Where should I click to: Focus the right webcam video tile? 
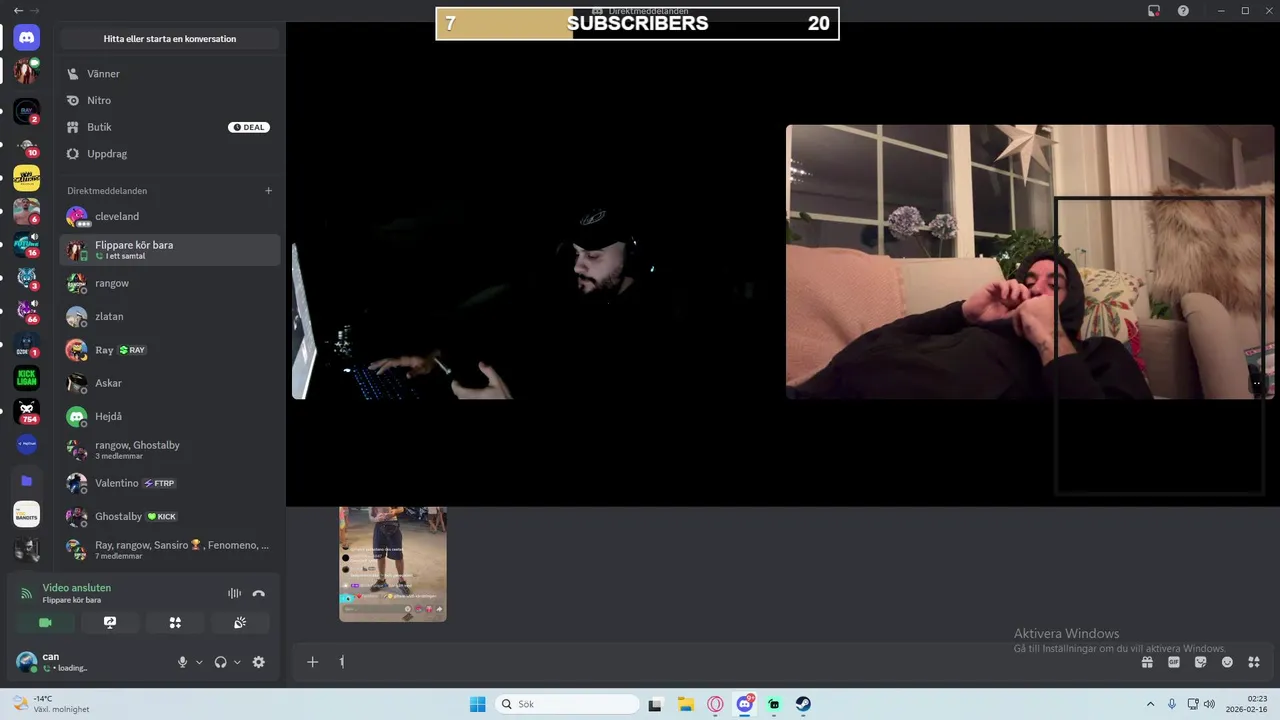(x=1030, y=262)
